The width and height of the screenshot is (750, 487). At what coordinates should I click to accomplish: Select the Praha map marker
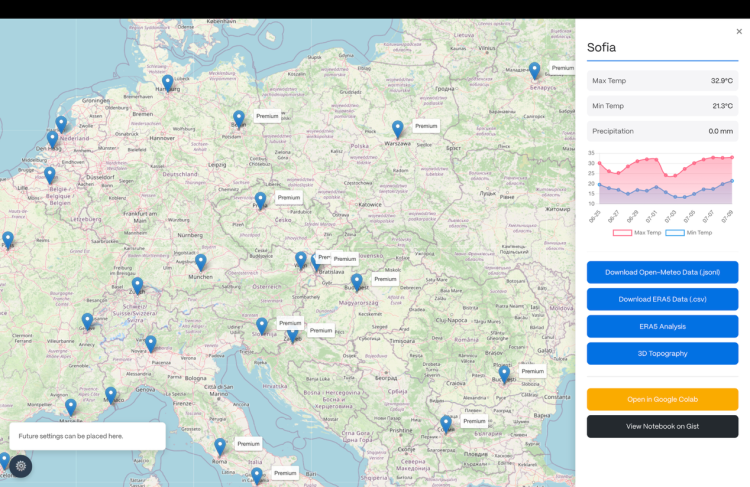260,200
